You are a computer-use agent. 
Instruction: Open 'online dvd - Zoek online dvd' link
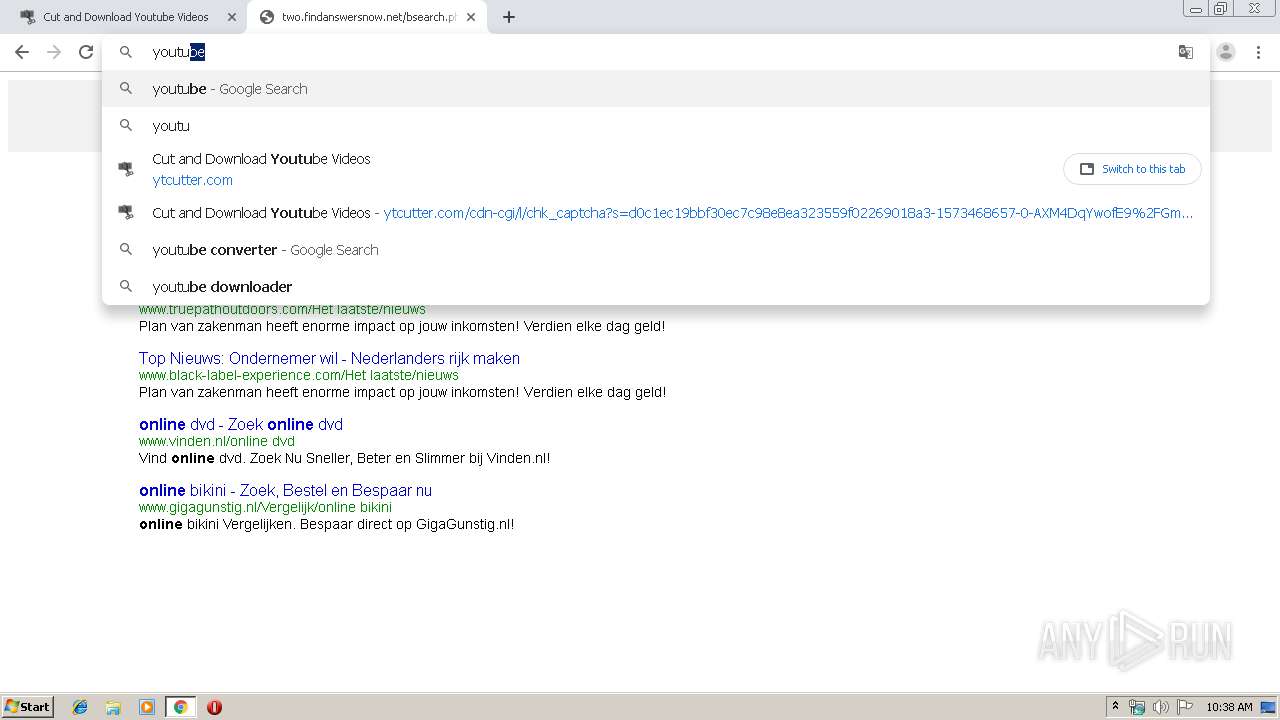click(x=241, y=424)
